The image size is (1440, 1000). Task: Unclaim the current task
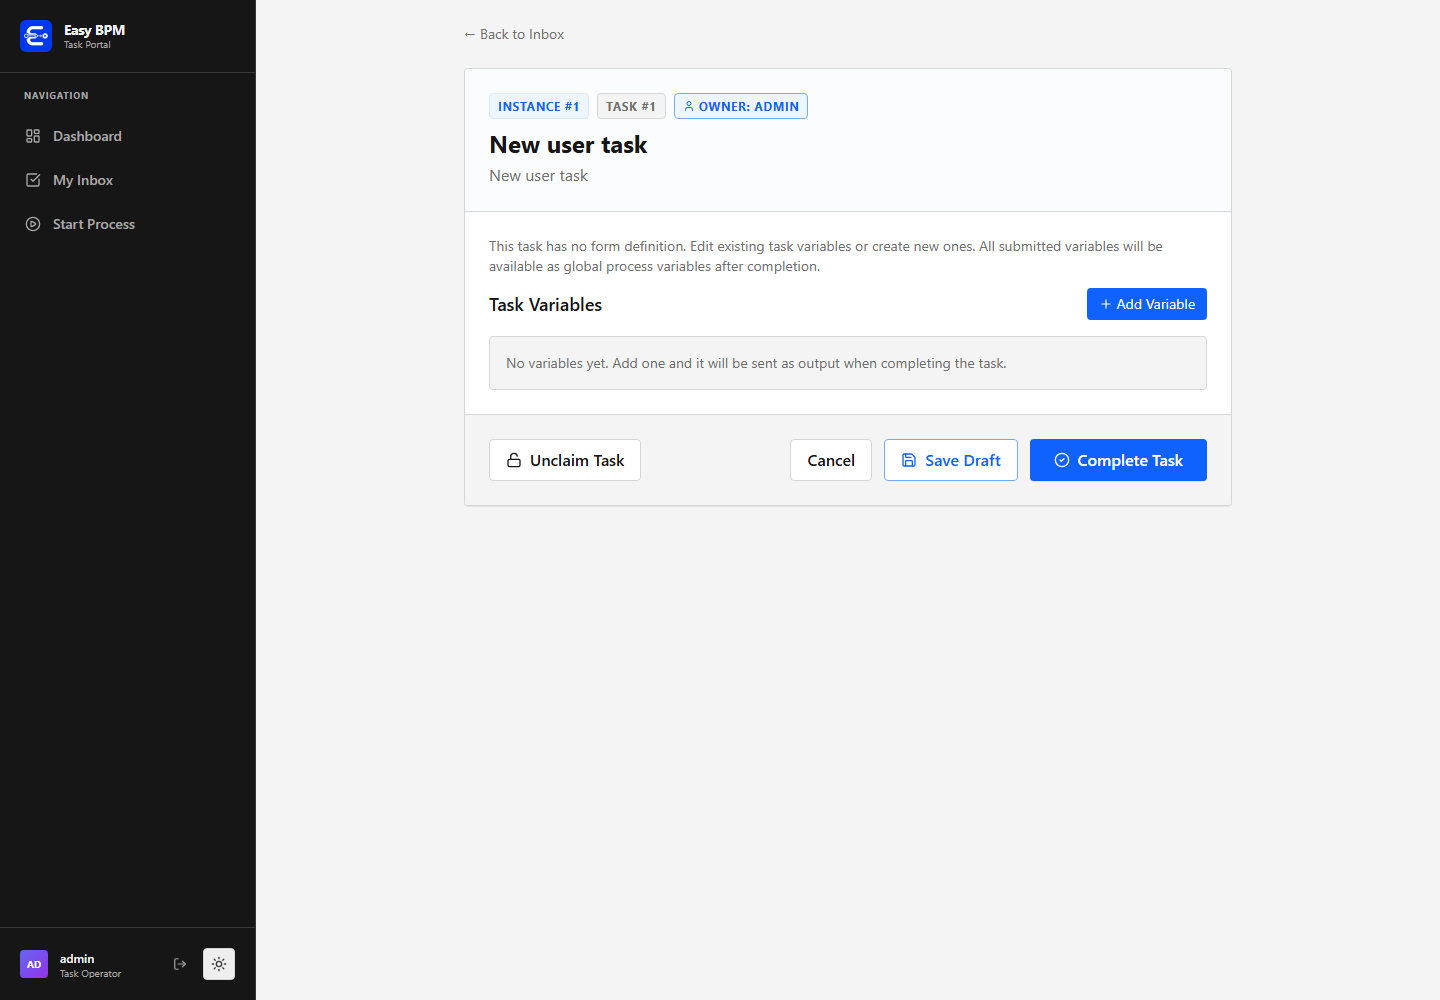click(x=565, y=460)
